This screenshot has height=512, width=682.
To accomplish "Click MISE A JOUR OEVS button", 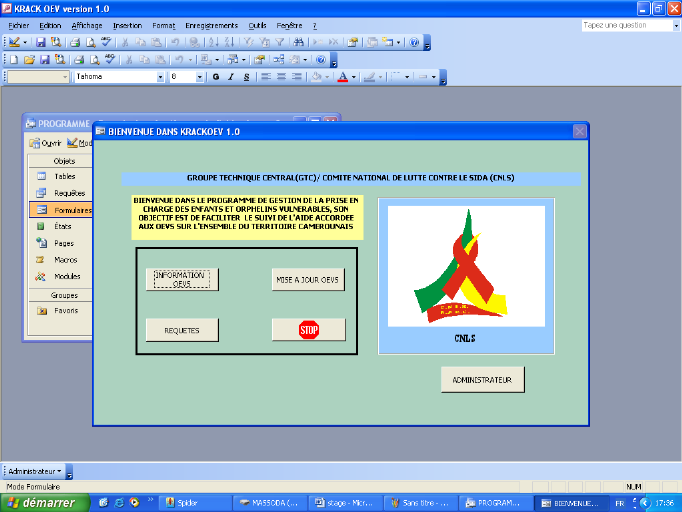I will point(308,280).
